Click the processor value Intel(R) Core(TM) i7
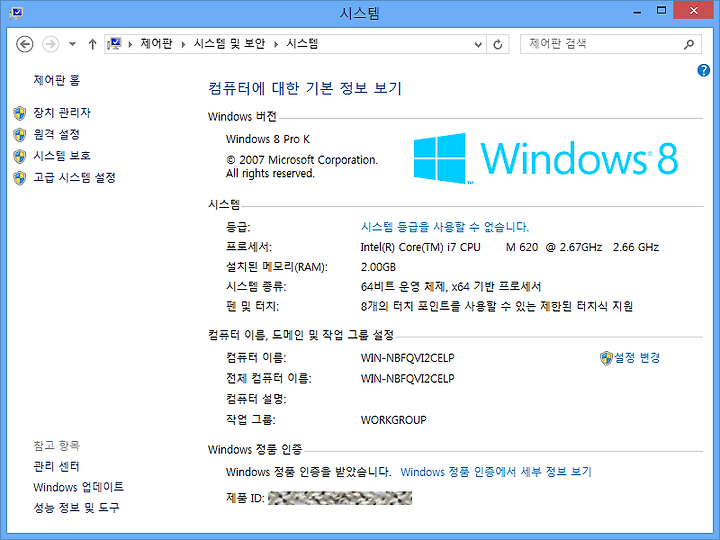720x540 pixels. click(510, 247)
